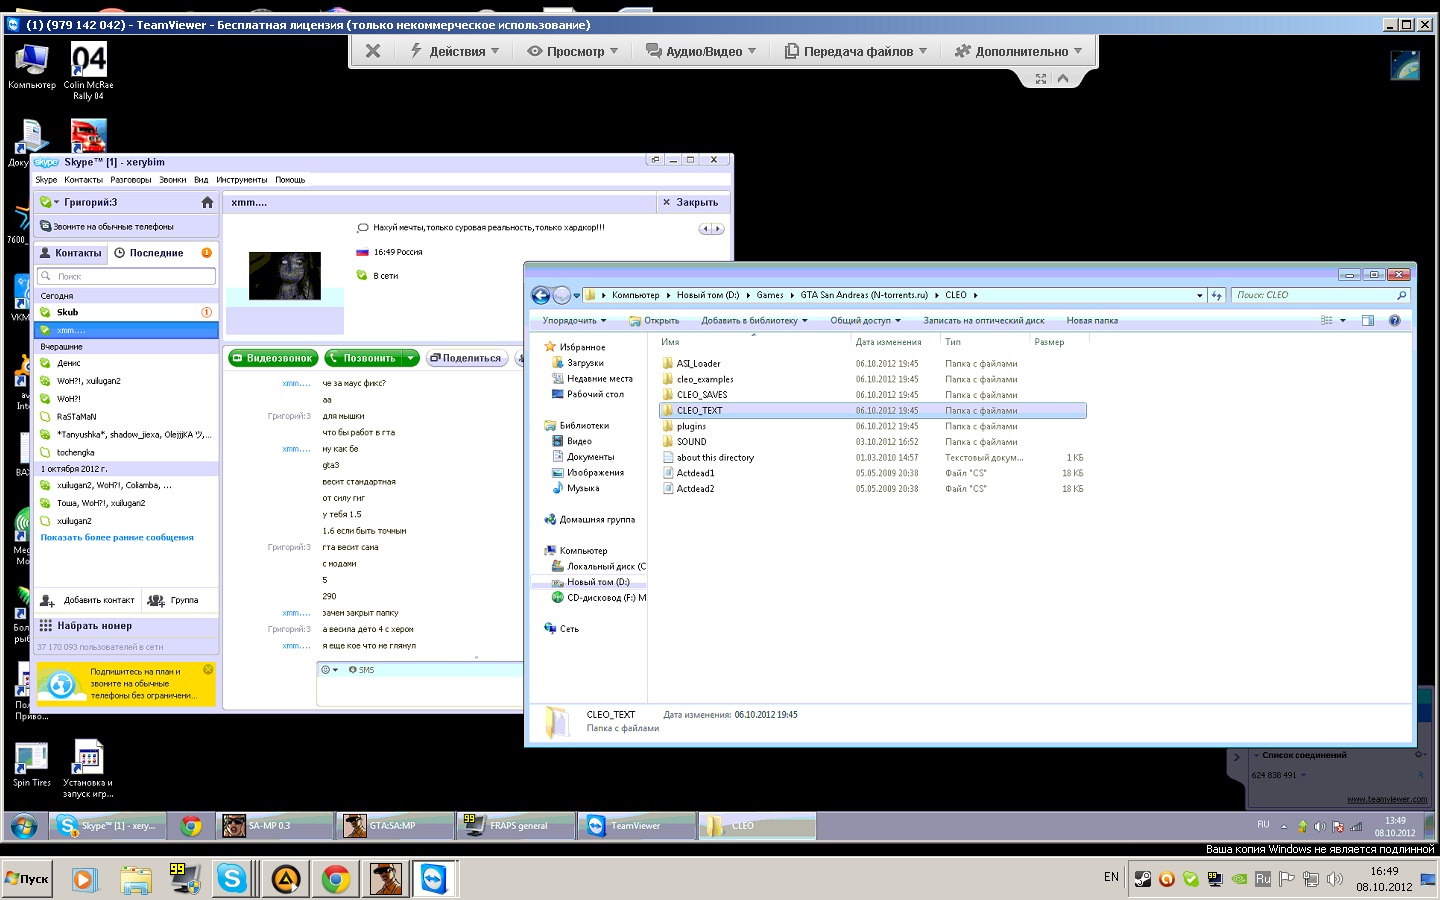Screen dimensions: 1440x900
Task: Click Новая папка in Explorer
Action: coord(1092,321)
